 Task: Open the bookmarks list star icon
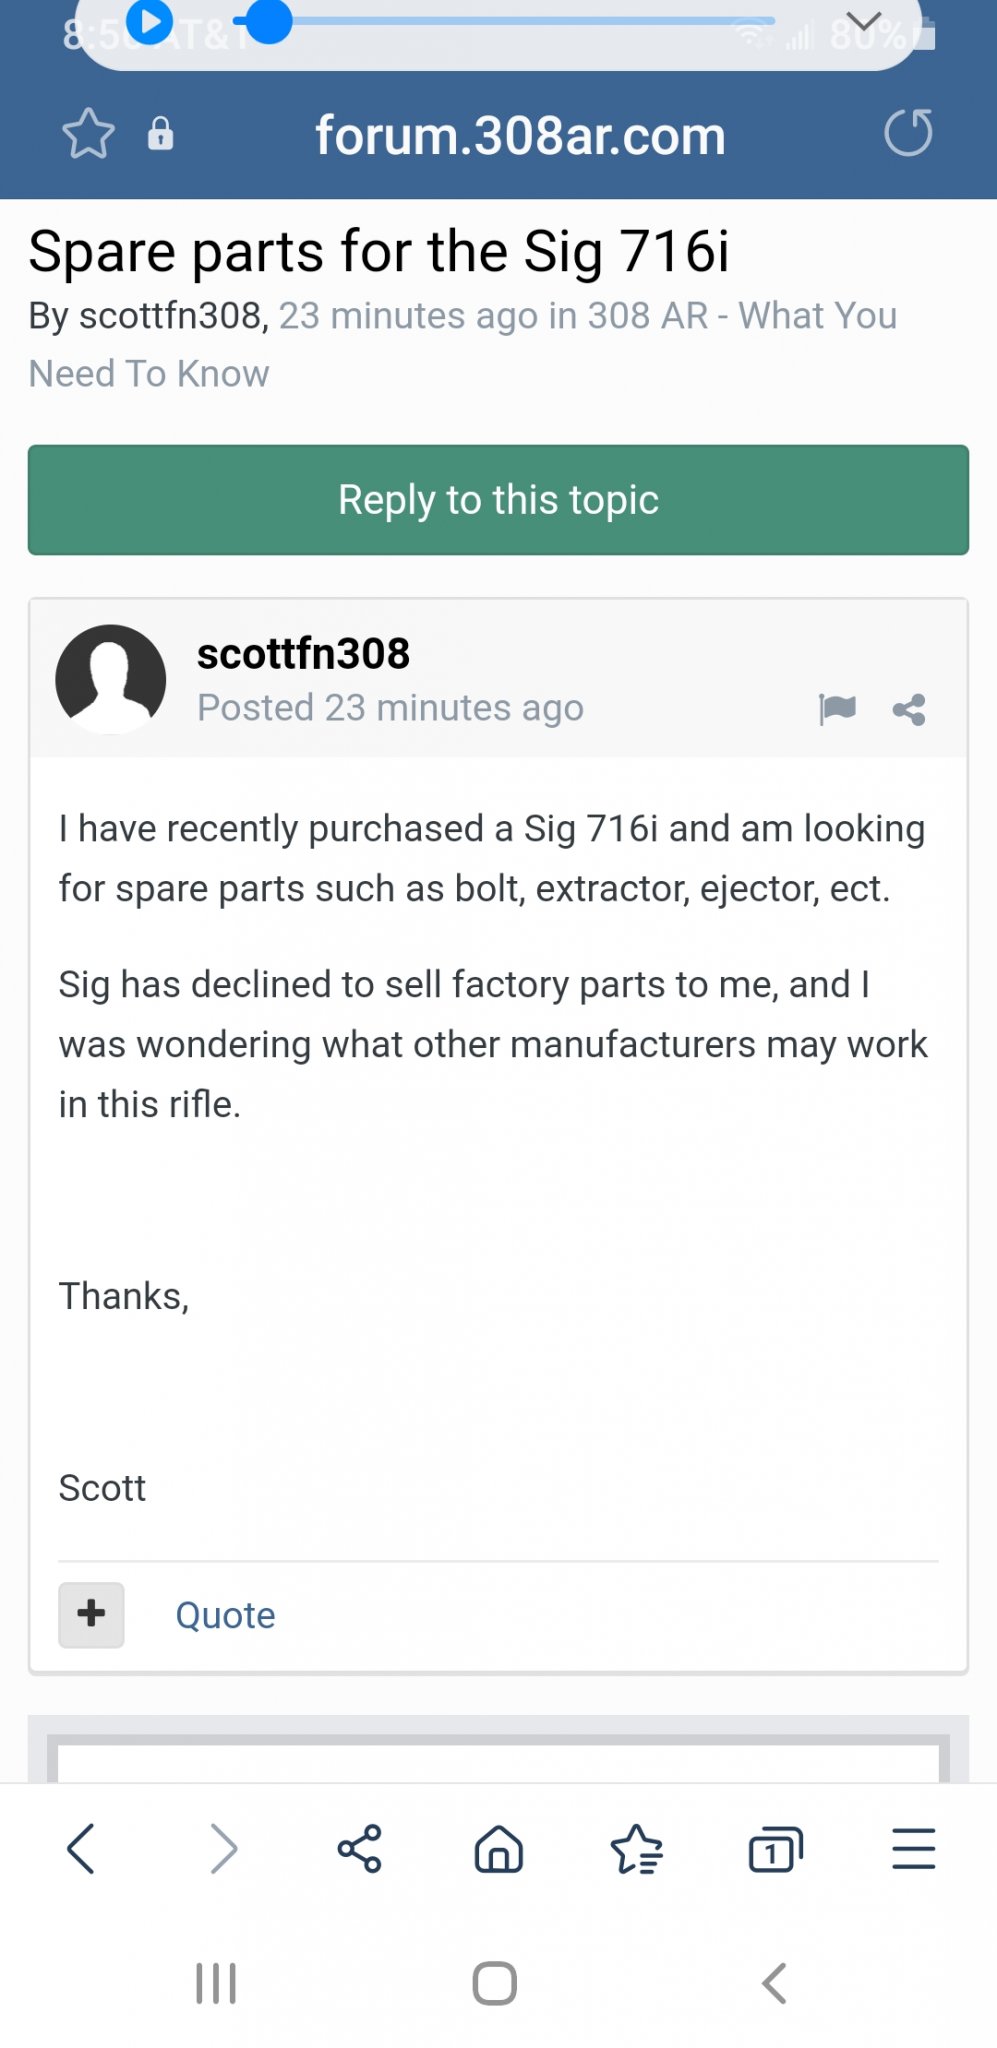point(636,1848)
